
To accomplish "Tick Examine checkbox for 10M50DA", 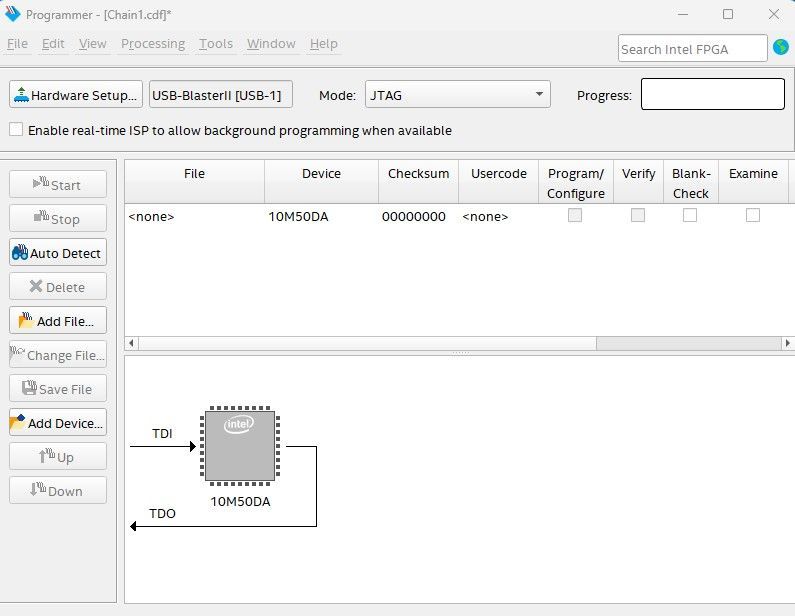I will [x=753, y=215].
